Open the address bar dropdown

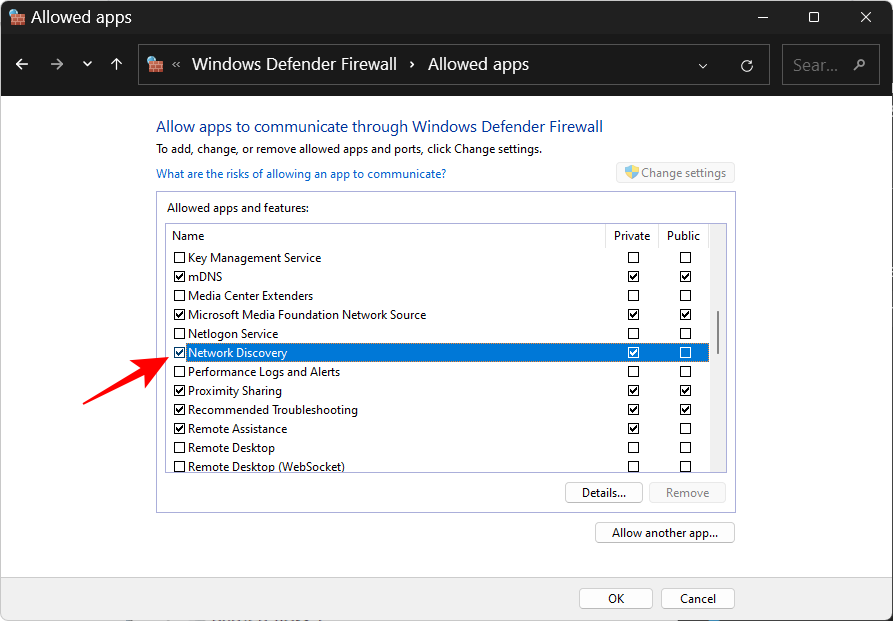pyautogui.click(x=703, y=64)
